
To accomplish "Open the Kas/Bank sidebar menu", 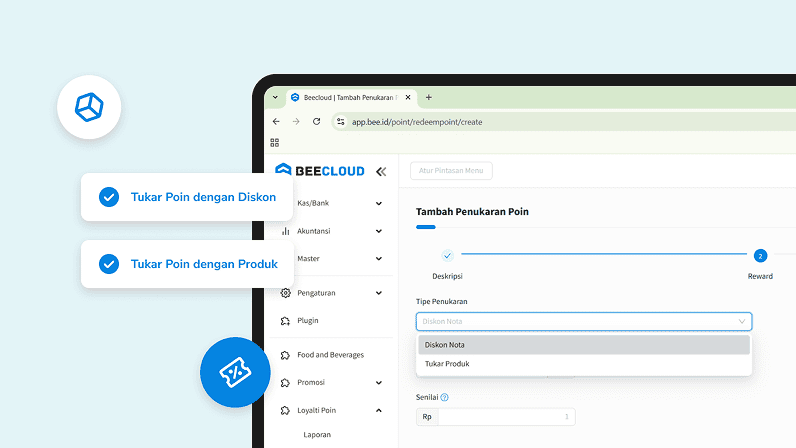I will coord(313,203).
